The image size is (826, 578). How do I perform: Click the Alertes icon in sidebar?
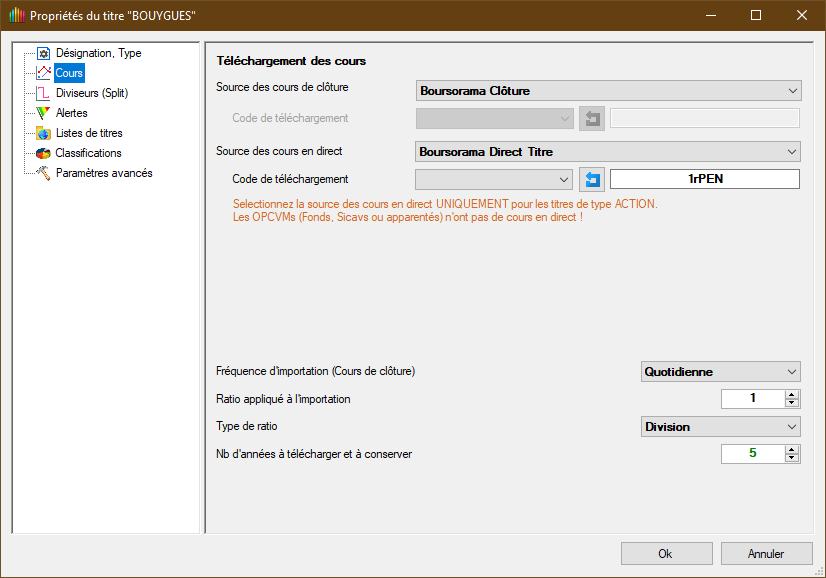43,113
